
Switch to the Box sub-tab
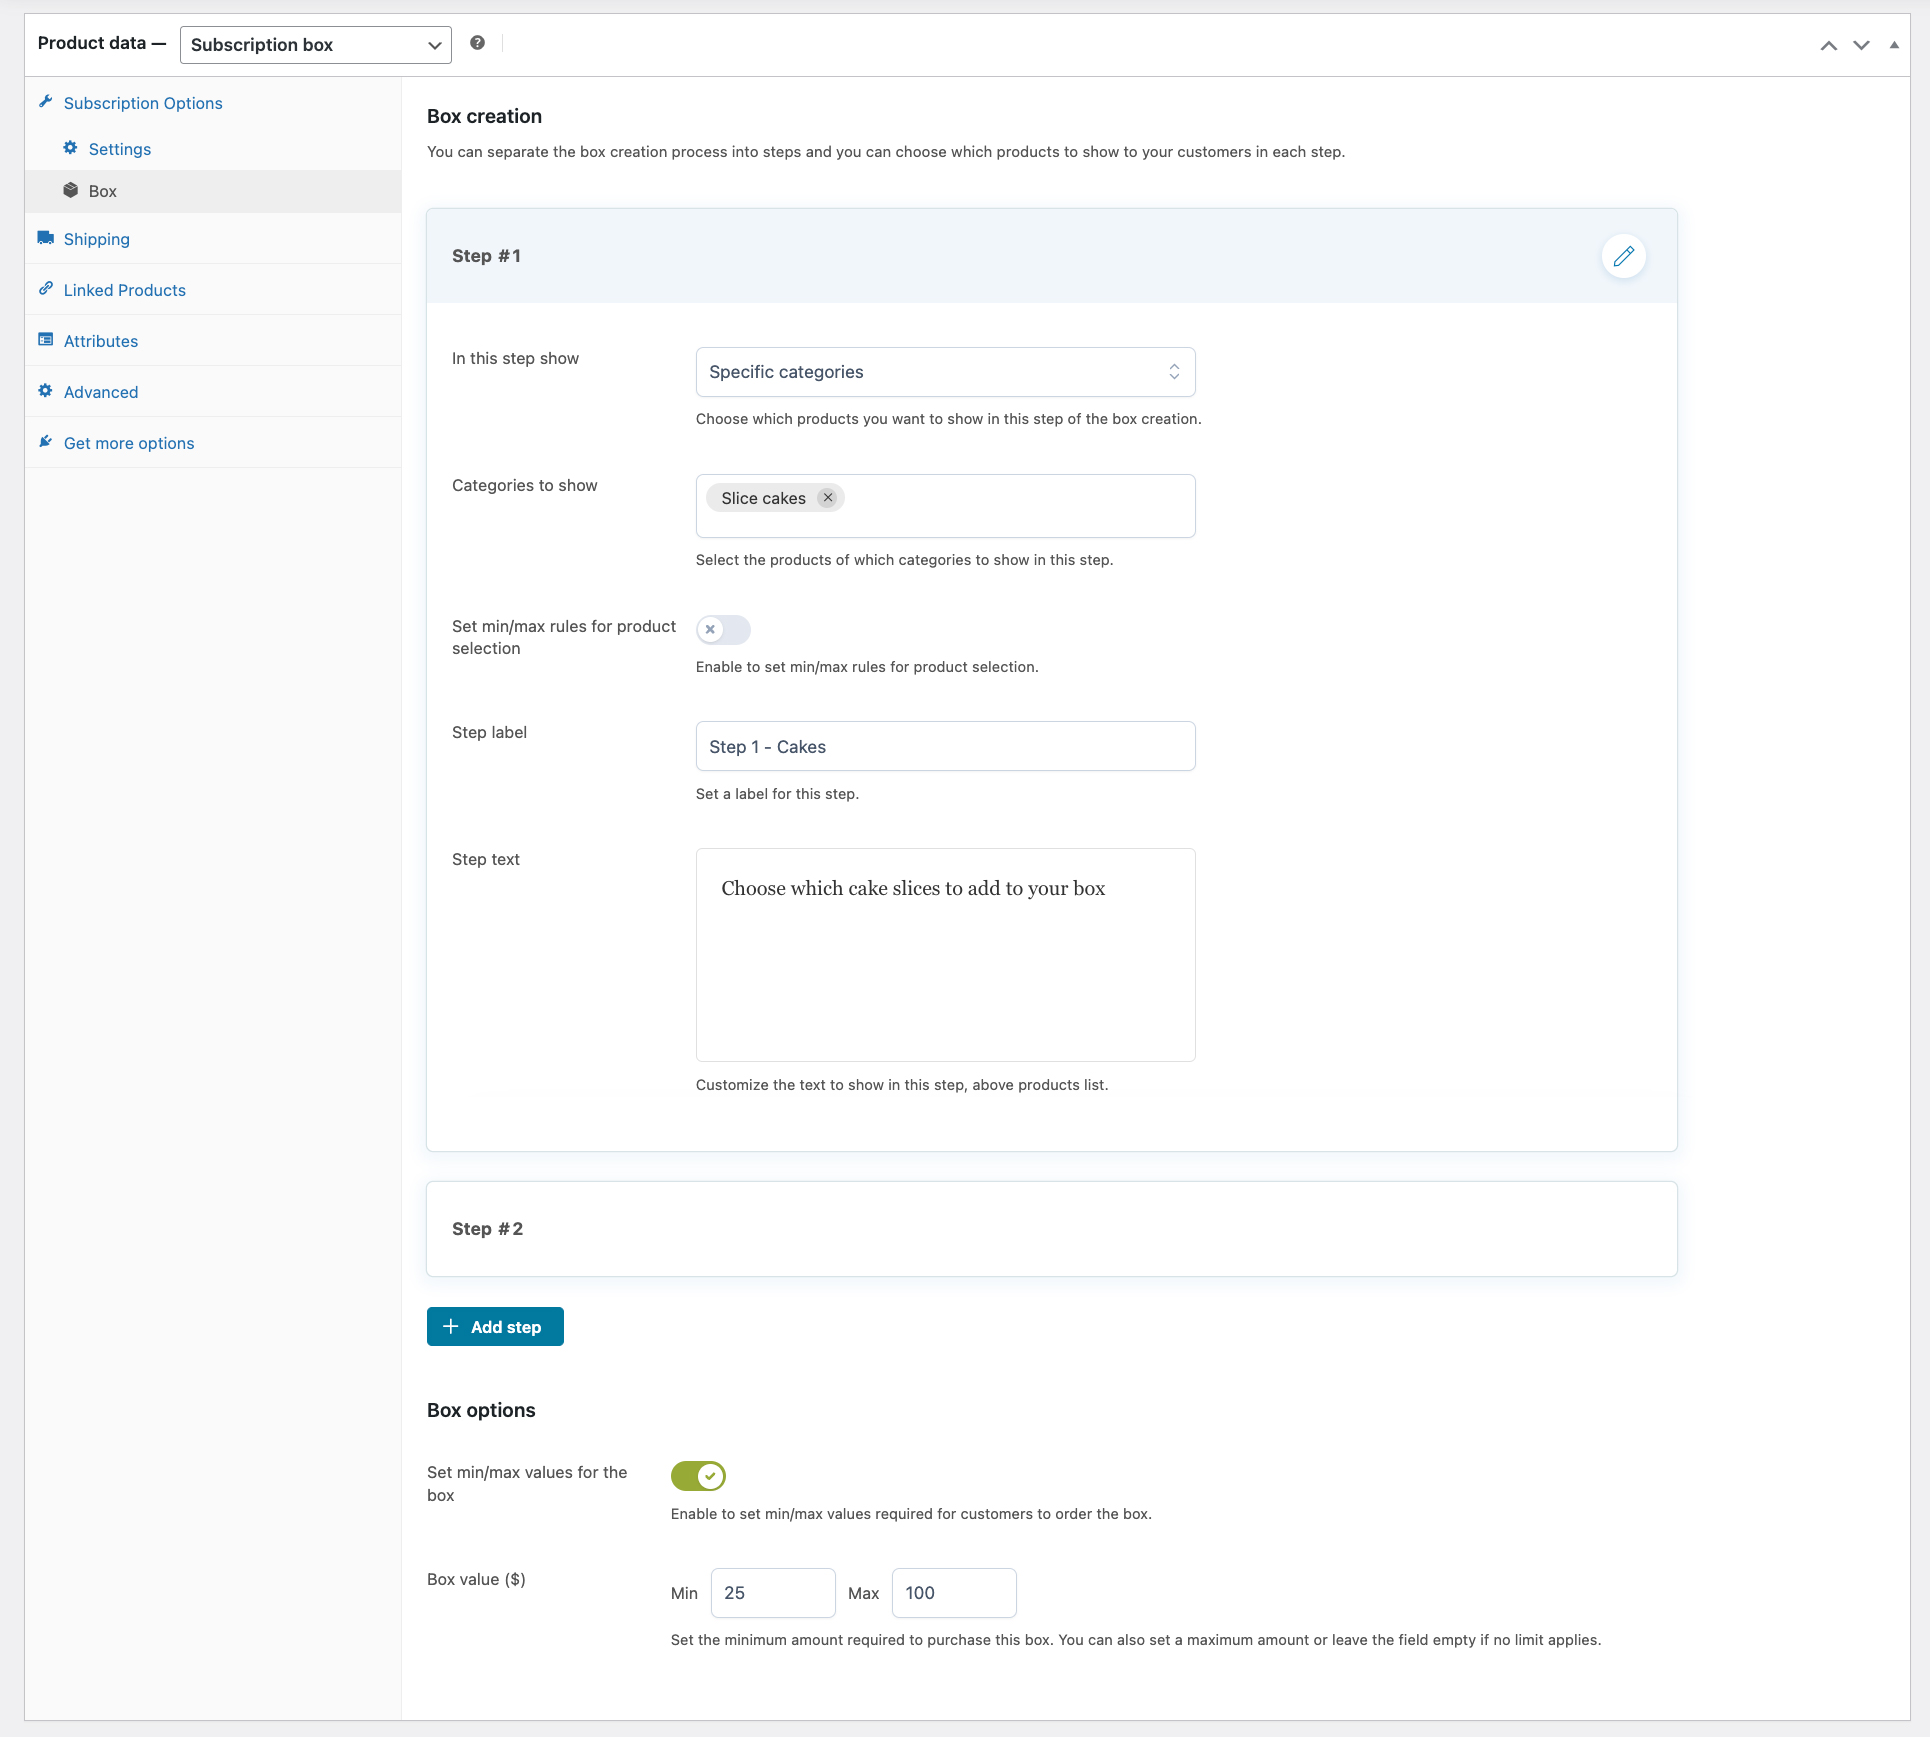[102, 191]
